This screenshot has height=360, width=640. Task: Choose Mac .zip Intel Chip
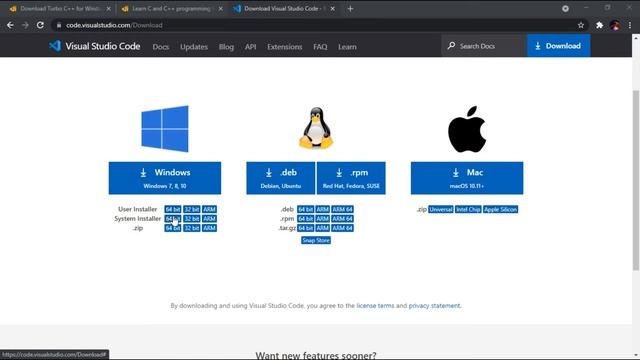click(x=468, y=209)
